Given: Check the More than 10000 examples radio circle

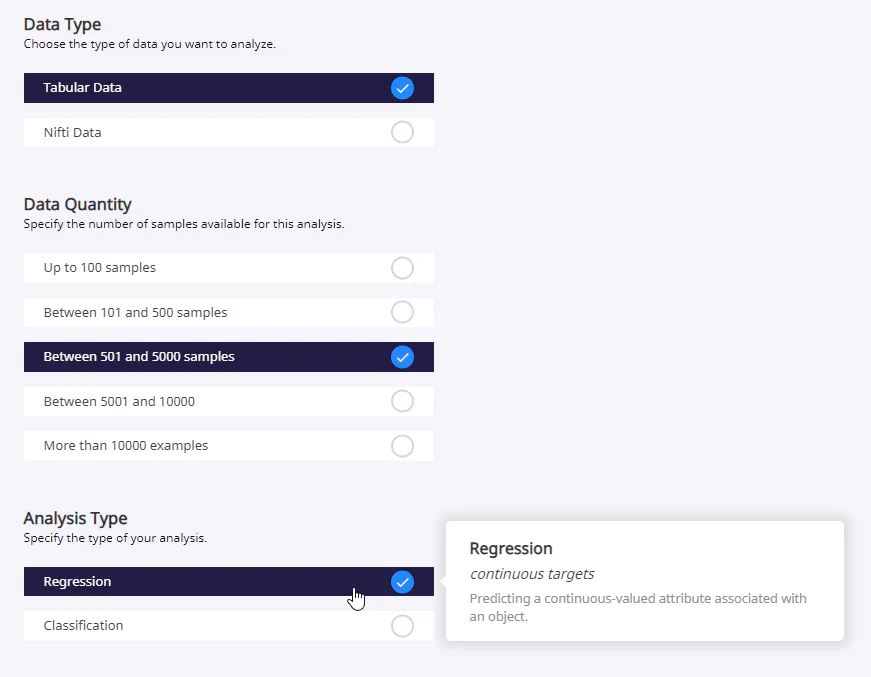Looking at the screenshot, I should click(402, 445).
